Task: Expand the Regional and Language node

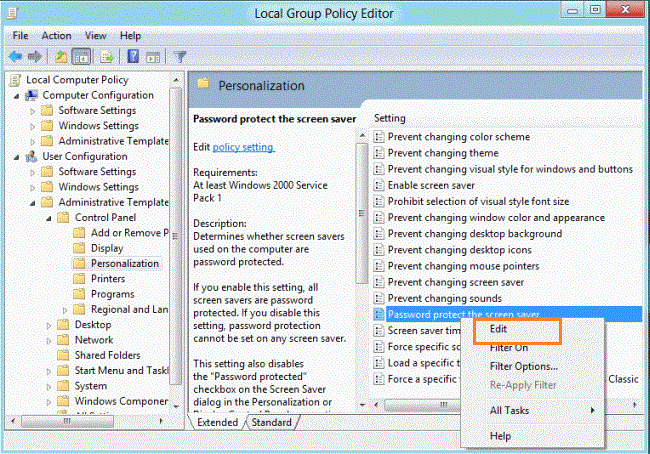Action: (65, 310)
